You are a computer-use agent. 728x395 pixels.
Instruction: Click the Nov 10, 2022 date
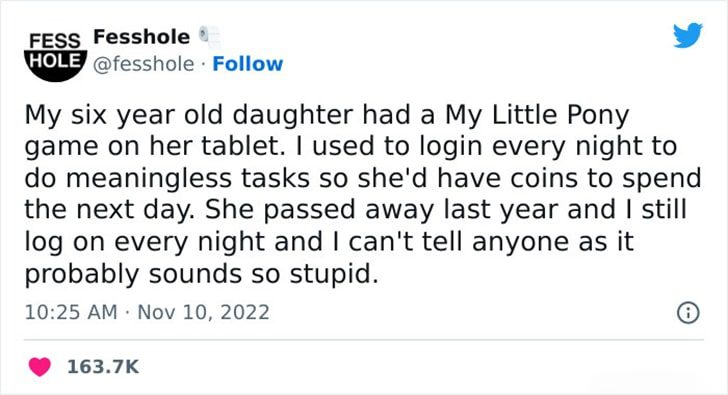203,312
